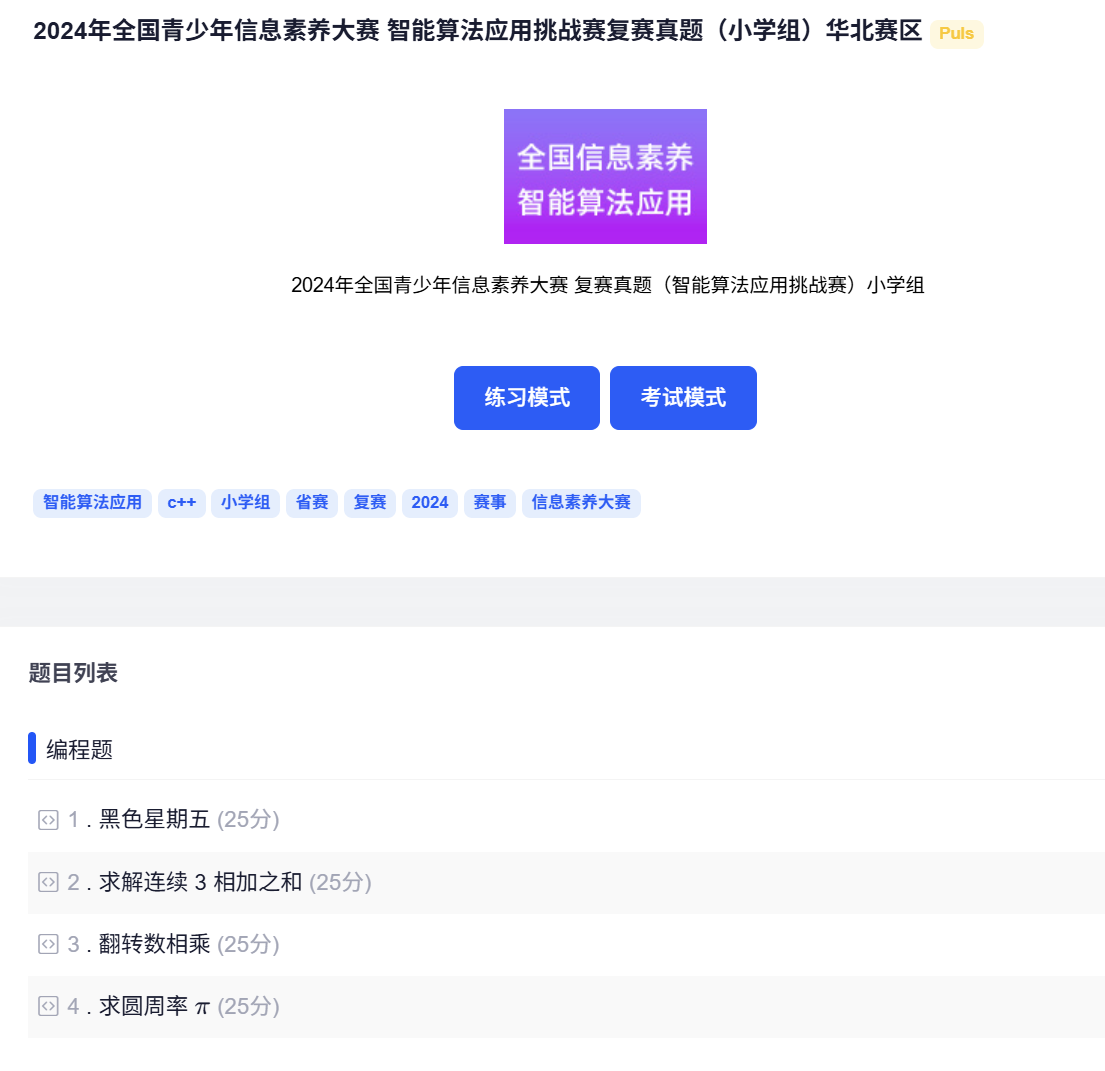Open the 全国信息素养 cover image
1105x1071 pixels.
click(x=605, y=176)
